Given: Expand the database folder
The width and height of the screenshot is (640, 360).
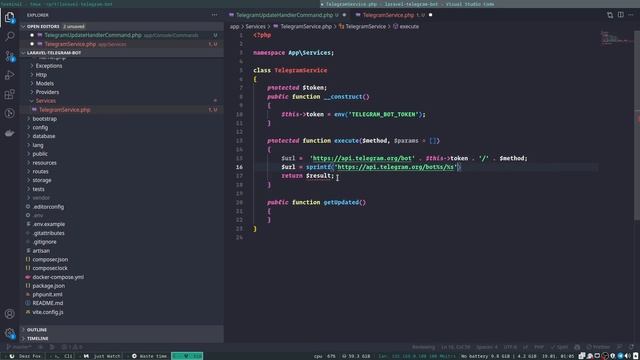Looking at the screenshot, I should point(44,136).
